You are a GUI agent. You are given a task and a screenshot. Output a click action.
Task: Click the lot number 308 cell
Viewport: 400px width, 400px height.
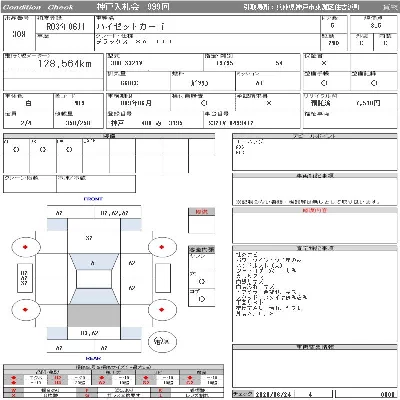[x=19, y=34]
